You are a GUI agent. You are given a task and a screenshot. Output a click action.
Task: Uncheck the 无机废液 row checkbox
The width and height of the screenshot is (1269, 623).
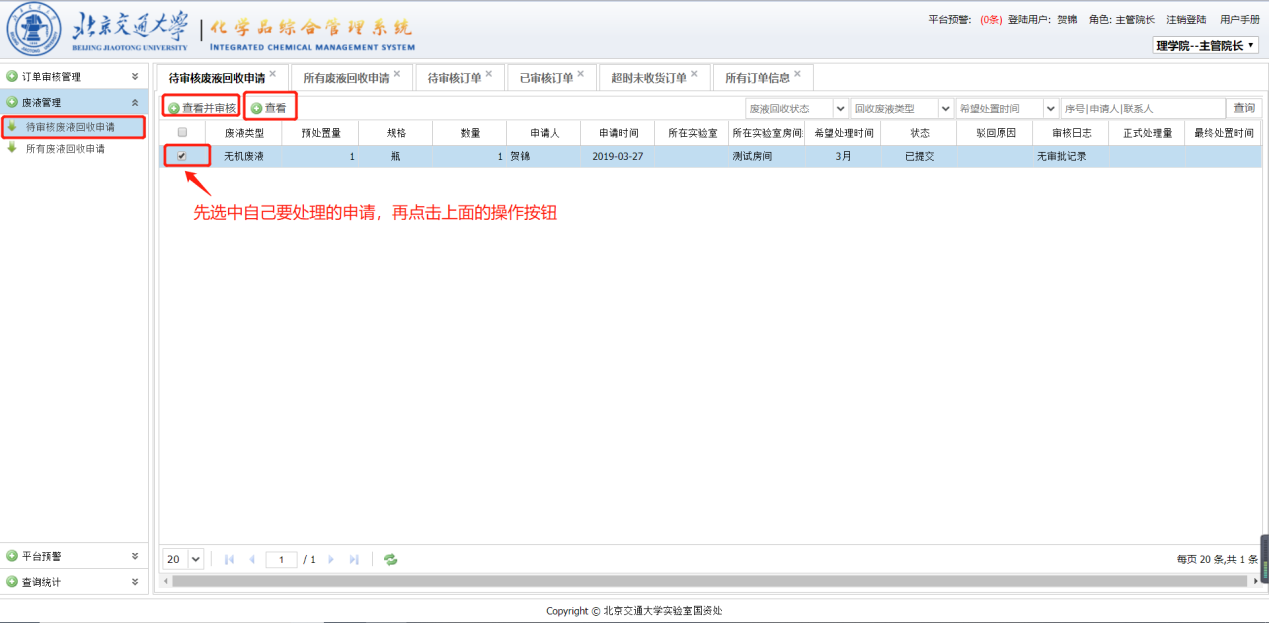182,156
